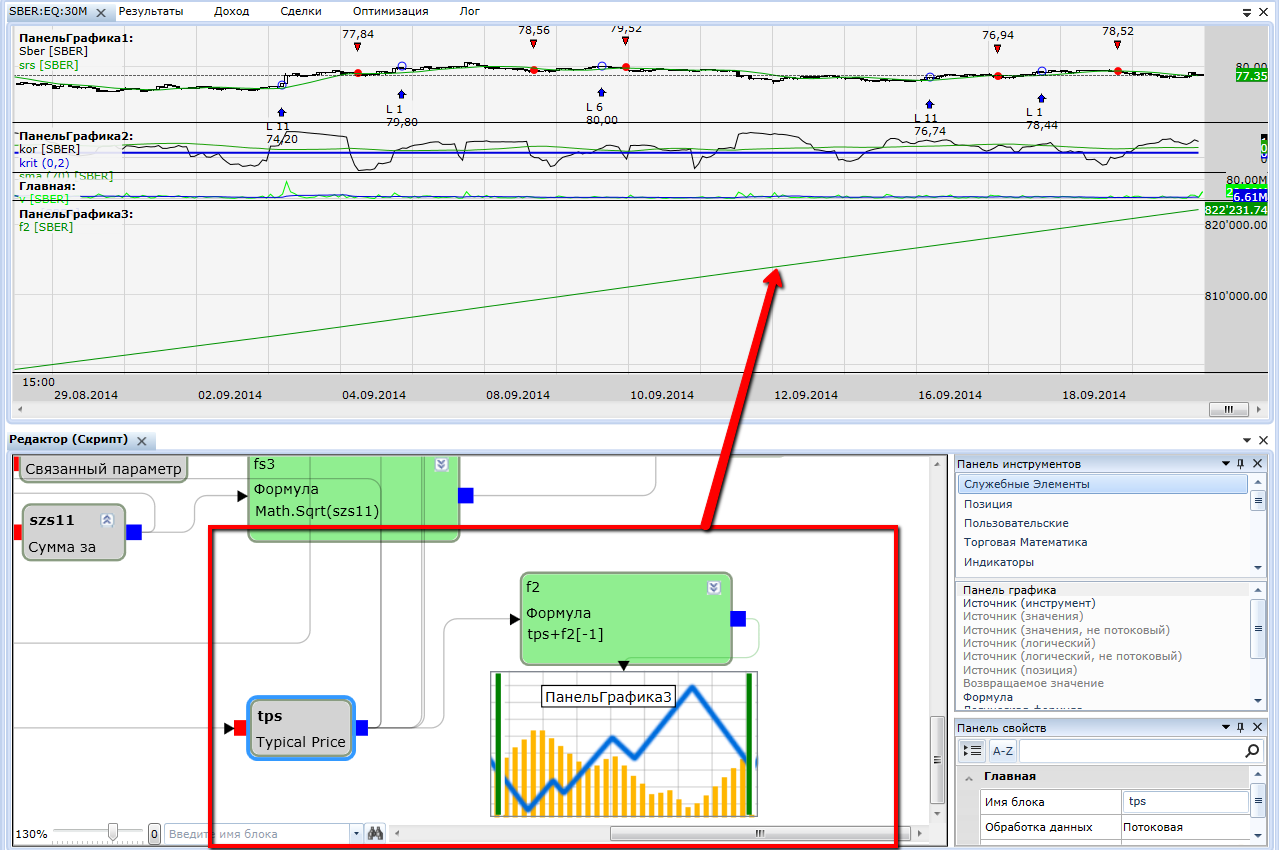Click the blue output port of f2 block
The height and width of the screenshot is (850, 1279).
738,618
